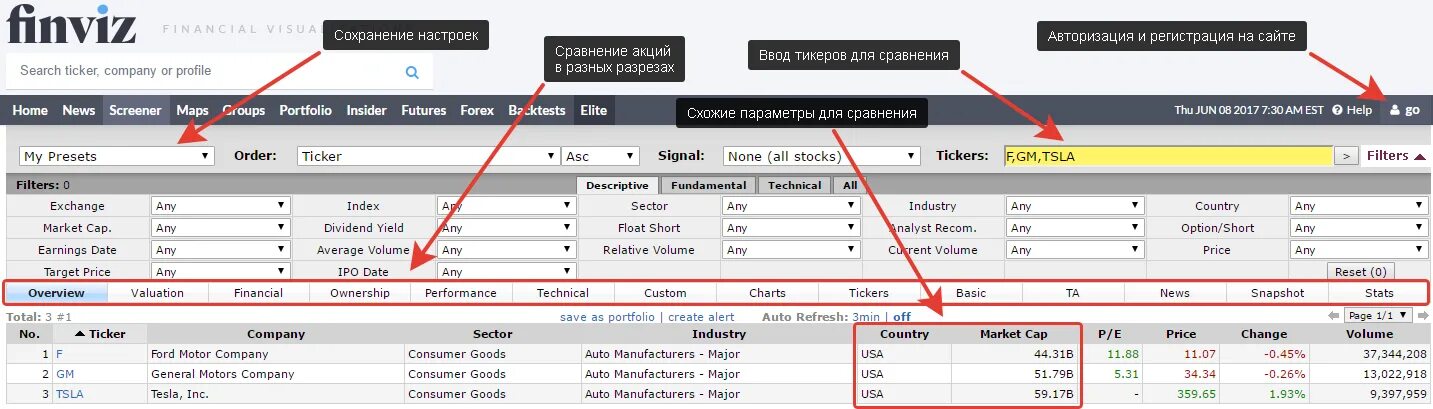
Task: Switch to Descriptive filter tab
Action: tap(617, 185)
